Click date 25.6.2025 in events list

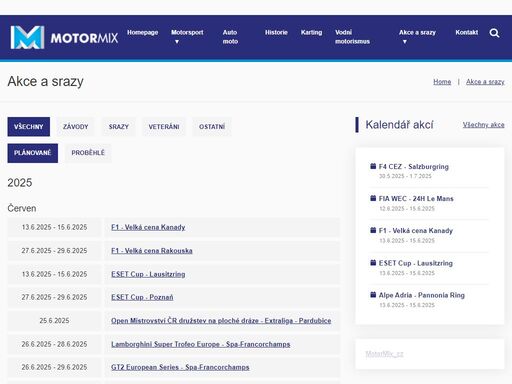pyautogui.click(x=54, y=321)
